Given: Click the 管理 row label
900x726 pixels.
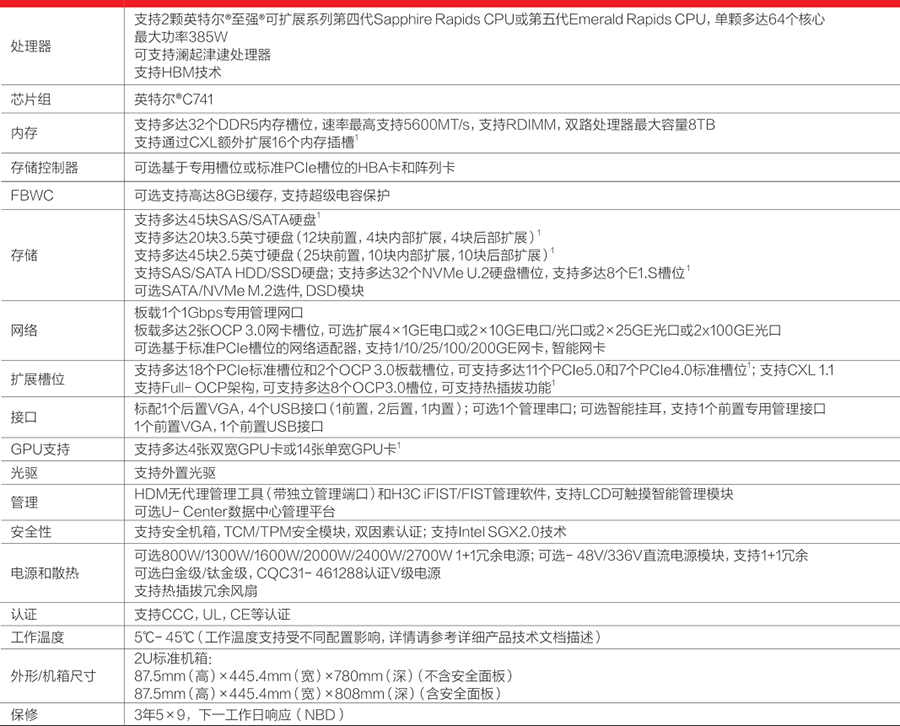Looking at the screenshot, I should (24, 503).
